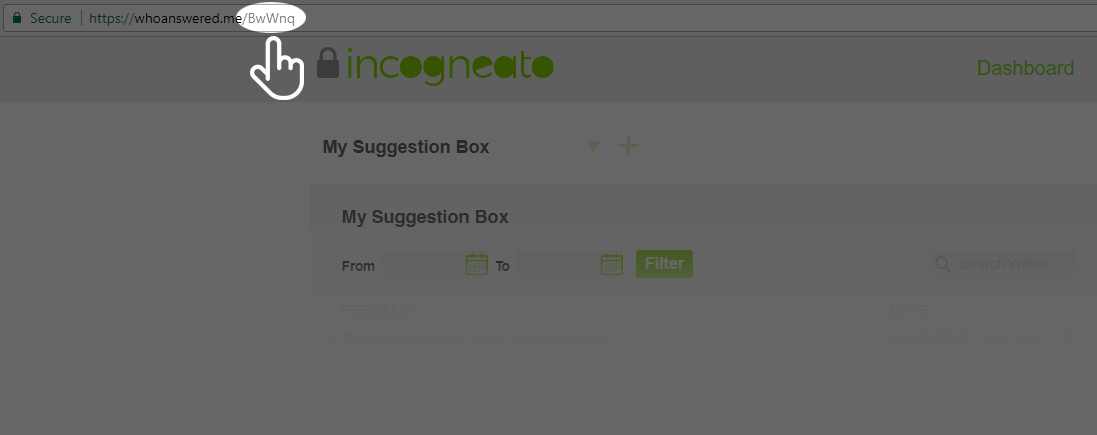Open the To date calendar picker
The image size is (1097, 435).
coord(612,264)
